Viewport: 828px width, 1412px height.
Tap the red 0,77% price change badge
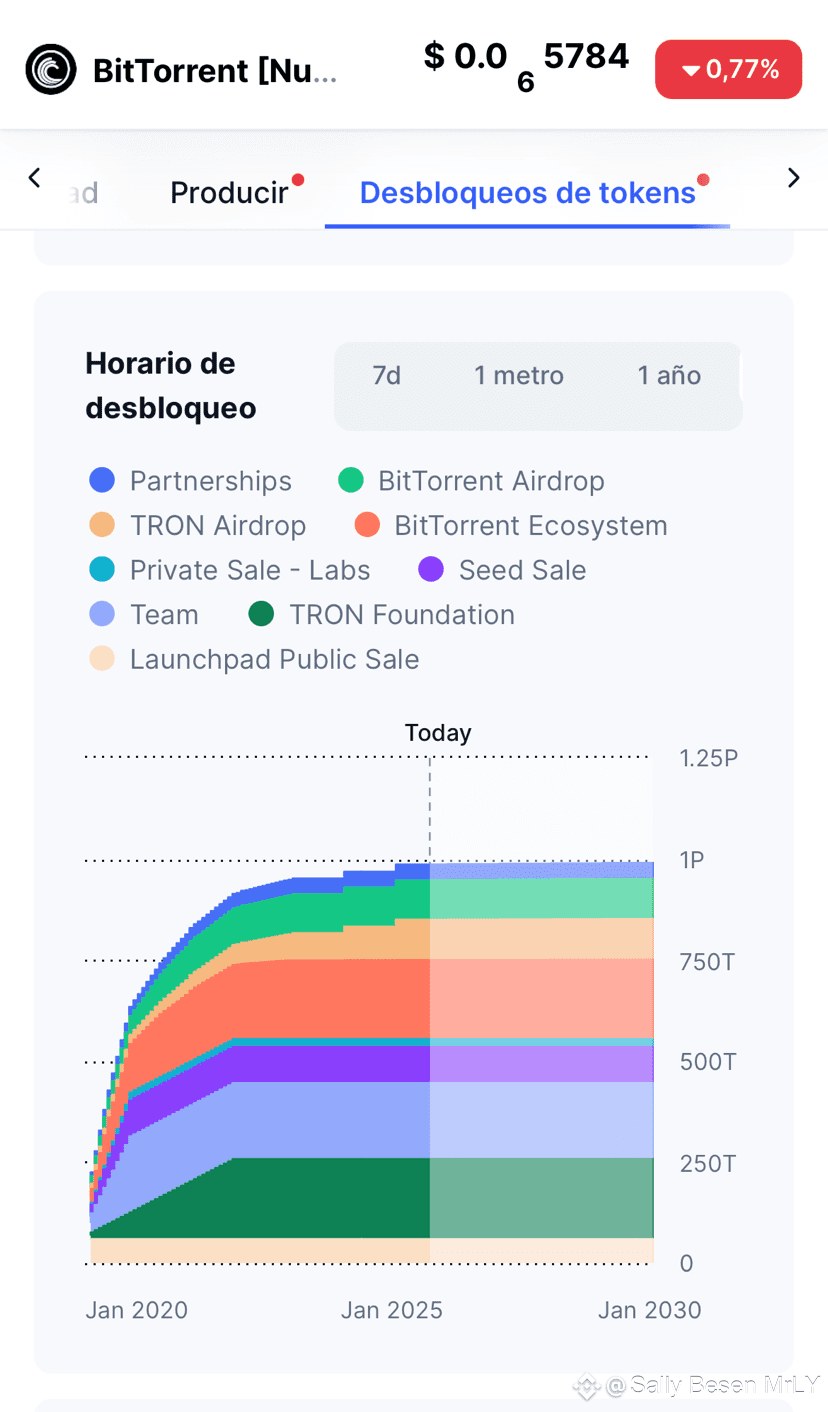728,69
